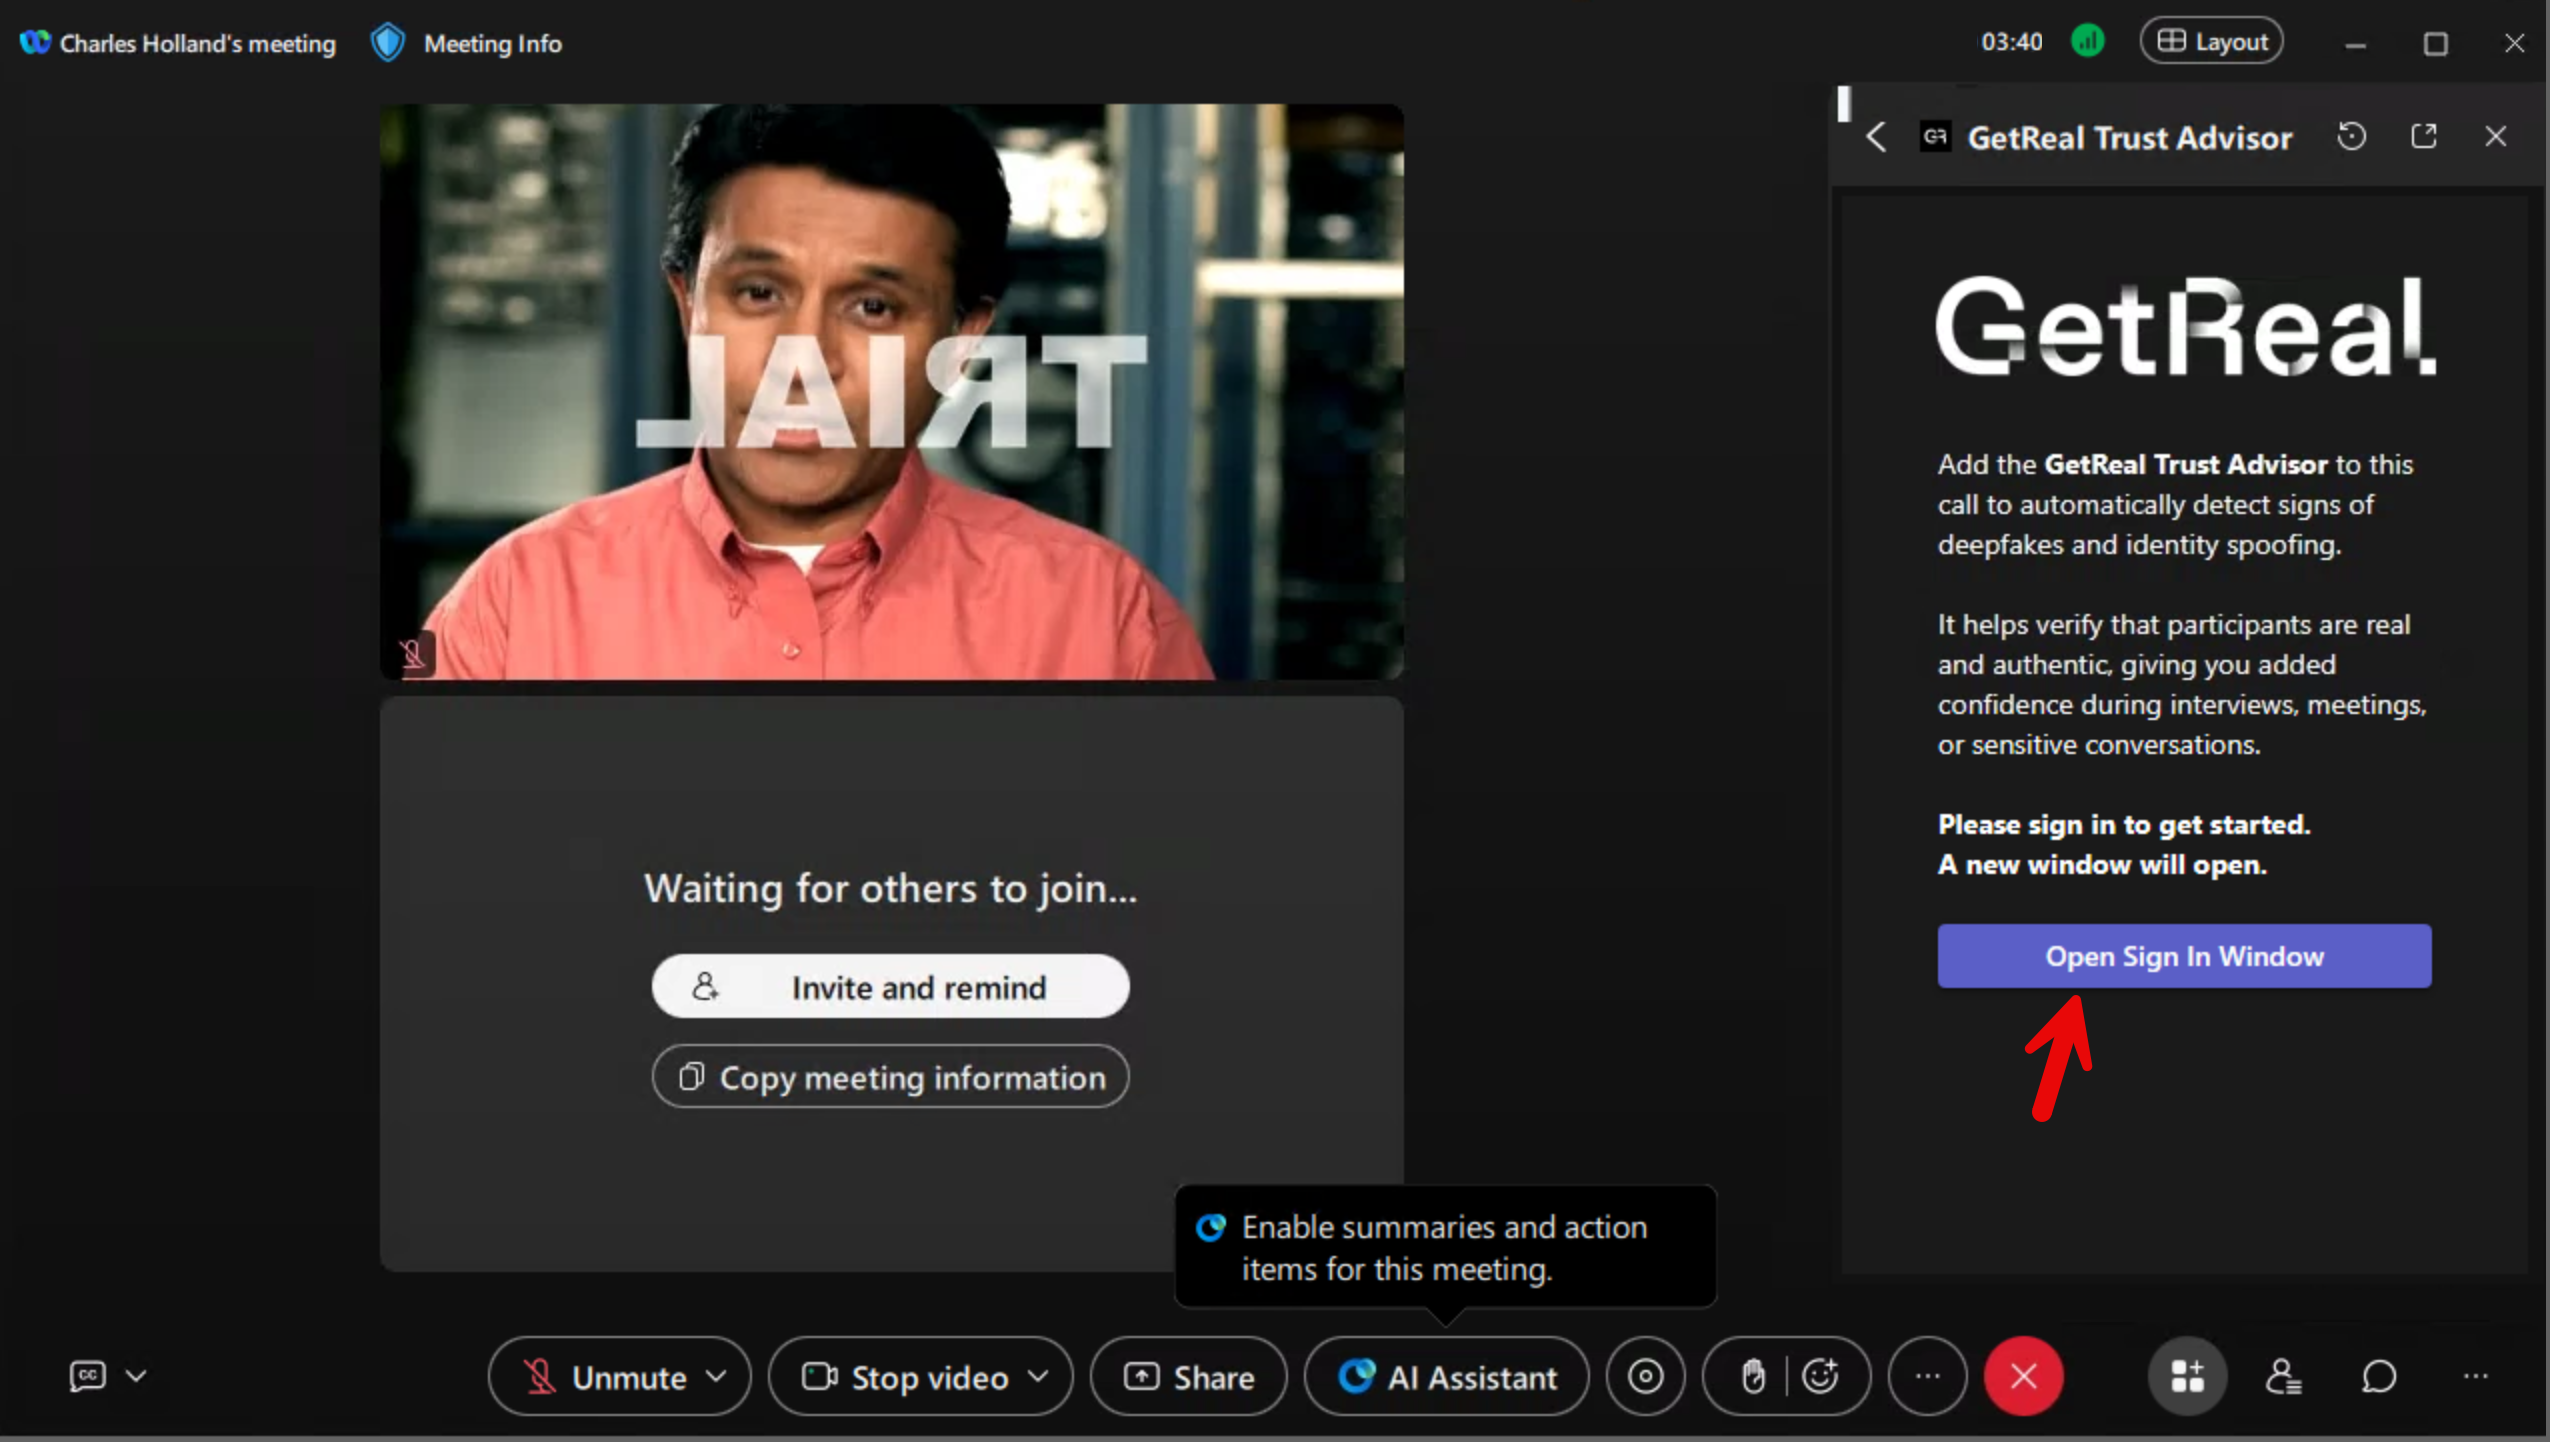
Task: Click the record meeting icon
Action: tap(1645, 1377)
